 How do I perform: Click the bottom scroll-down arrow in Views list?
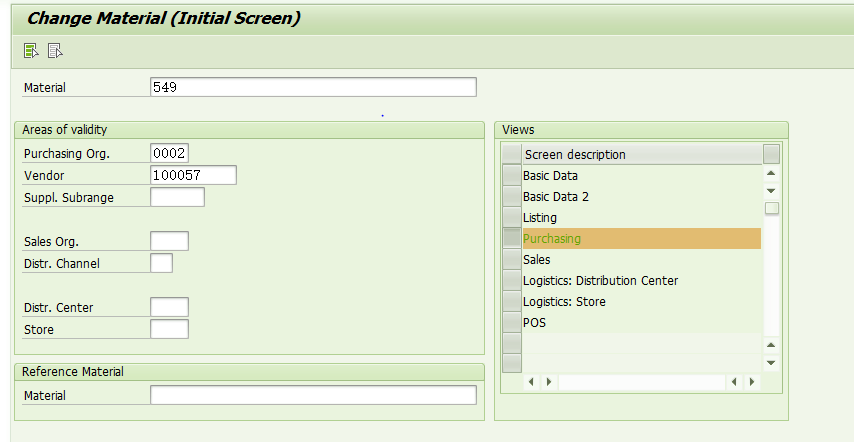(x=771, y=363)
